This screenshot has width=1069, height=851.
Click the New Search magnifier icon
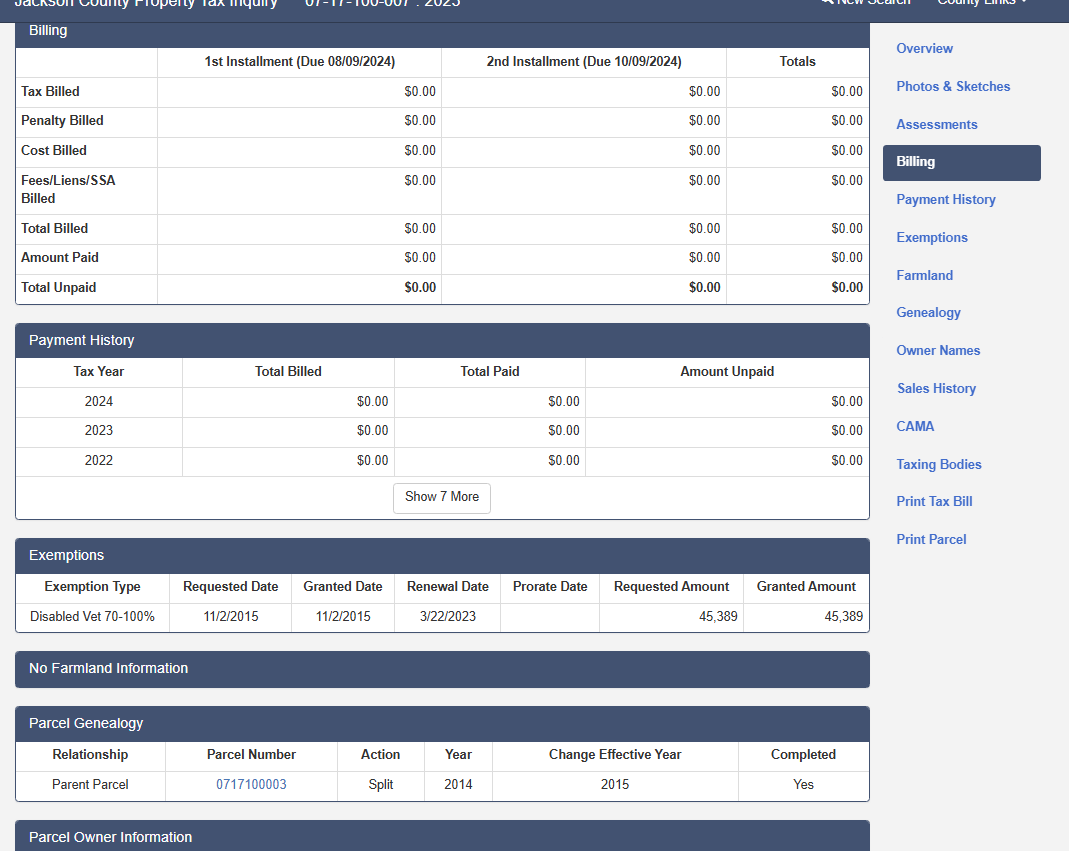coord(827,2)
